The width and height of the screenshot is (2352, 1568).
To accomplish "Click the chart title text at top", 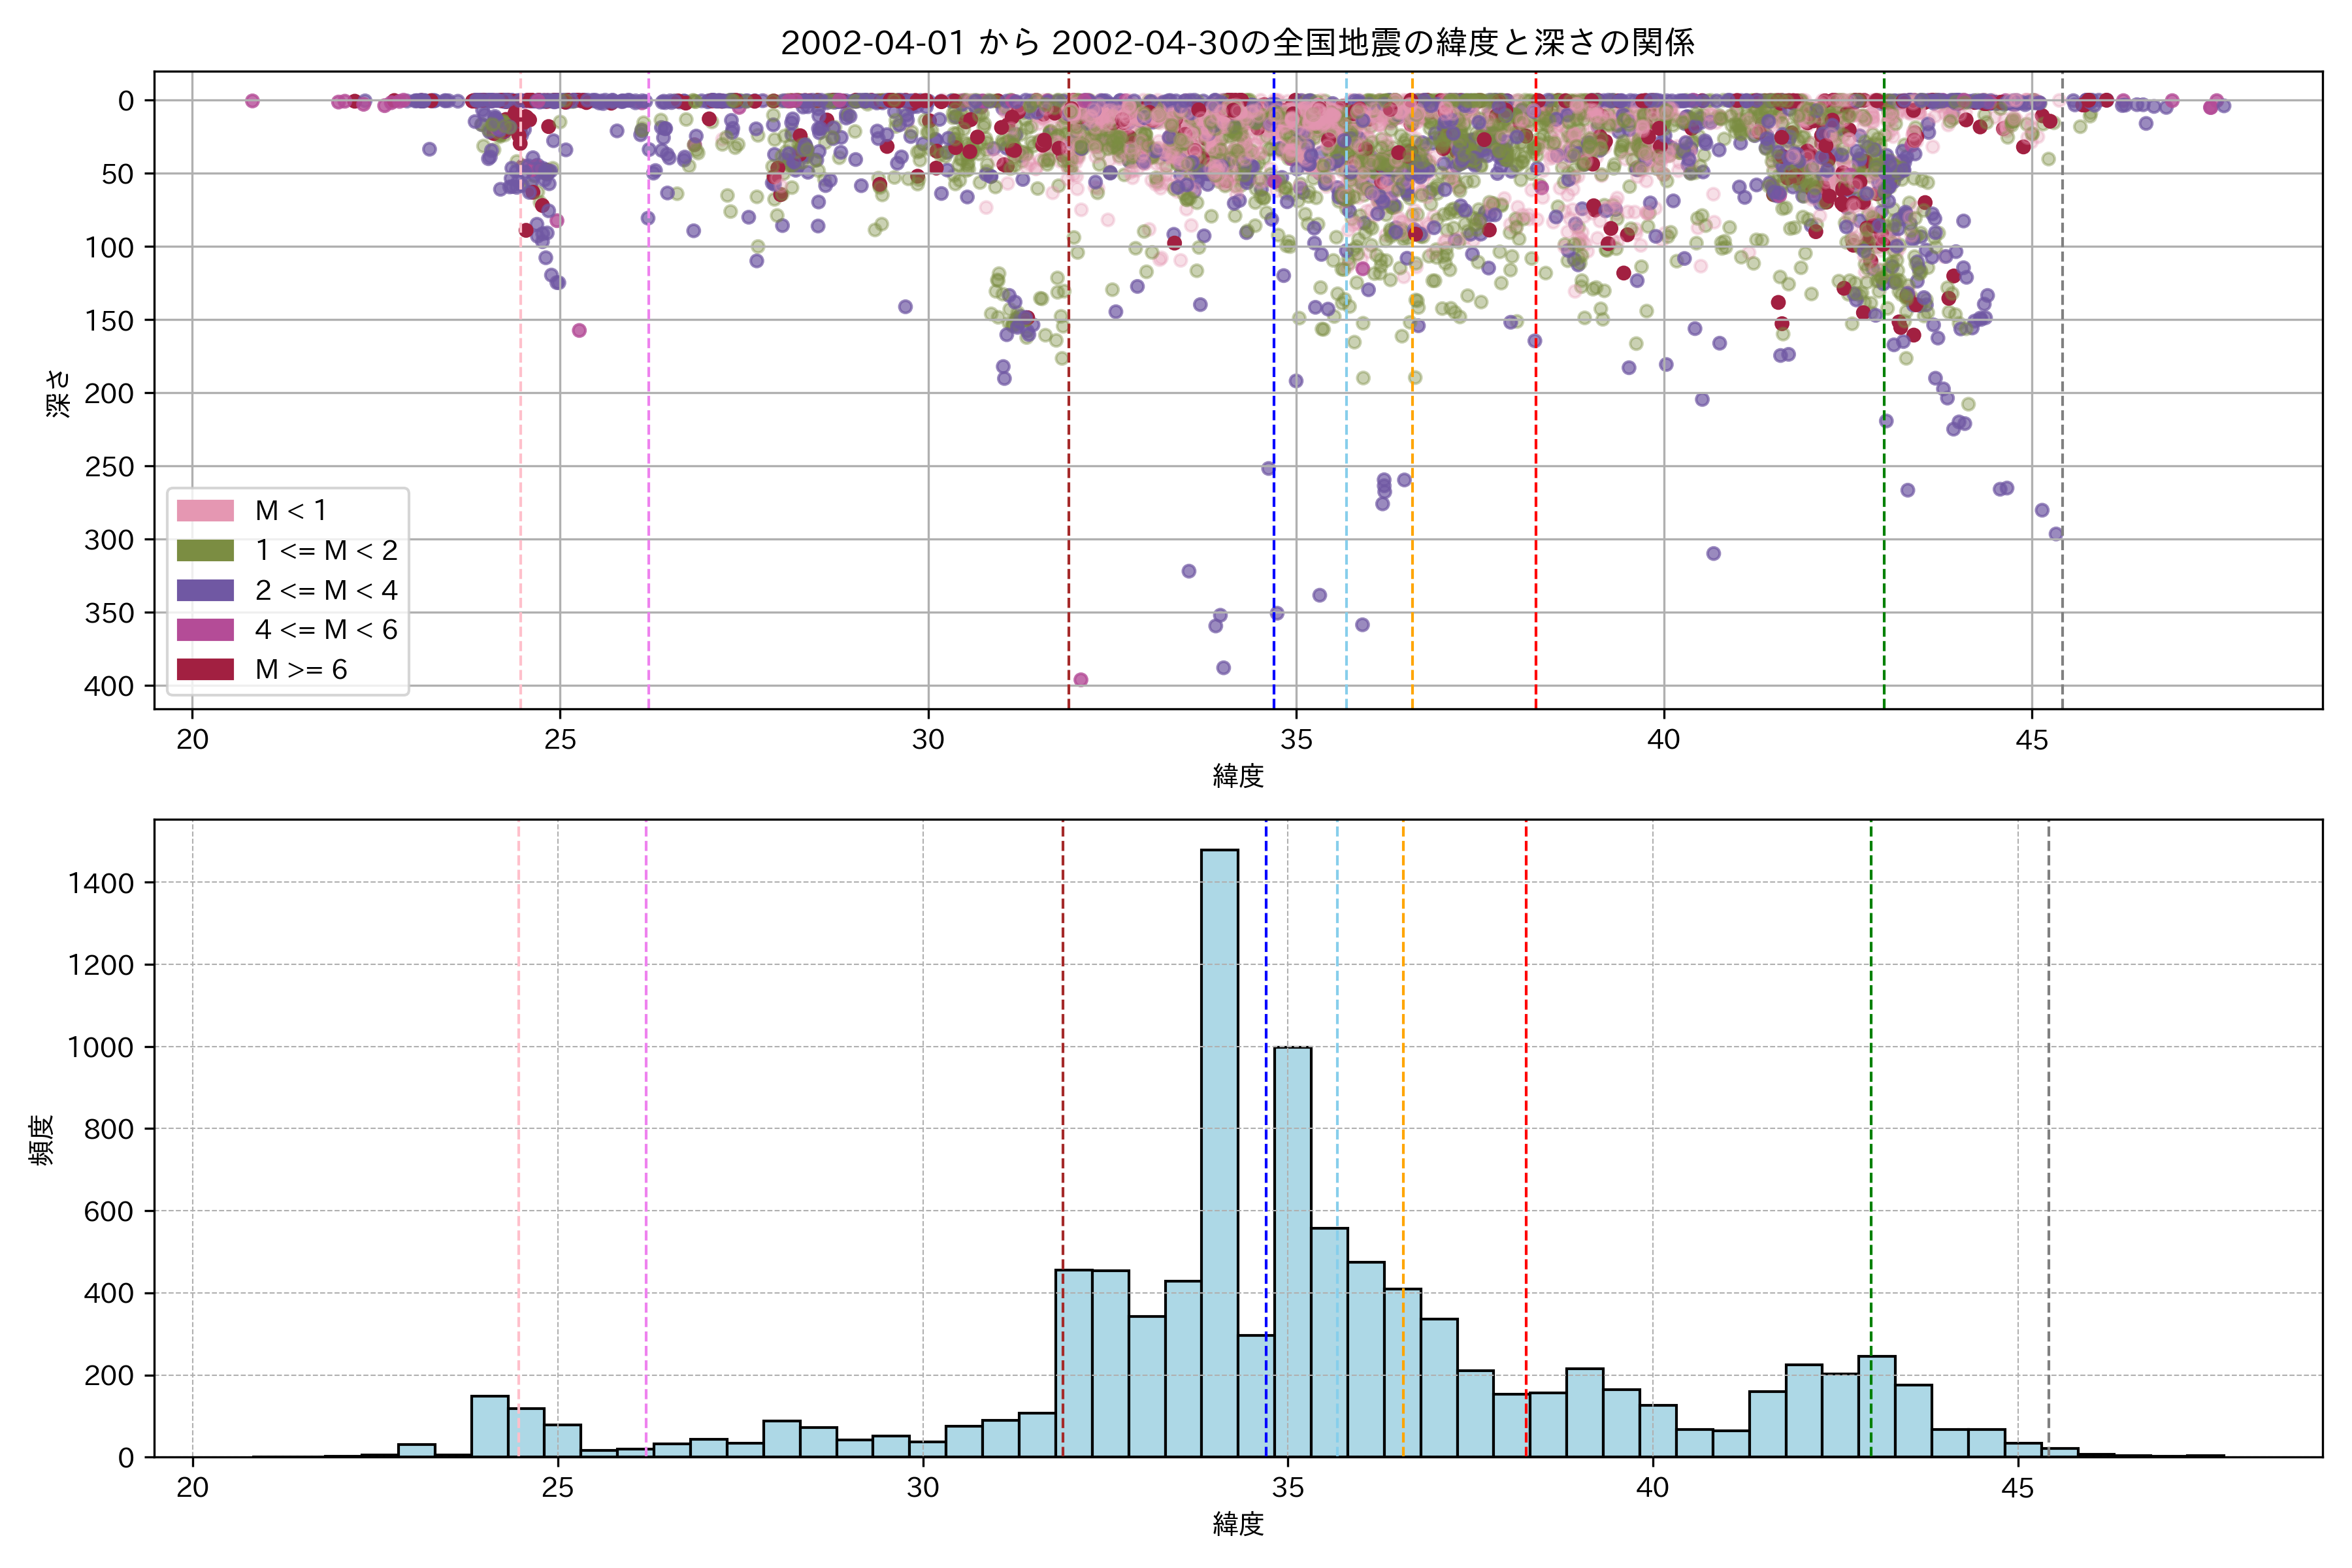I will click(x=1237, y=43).
